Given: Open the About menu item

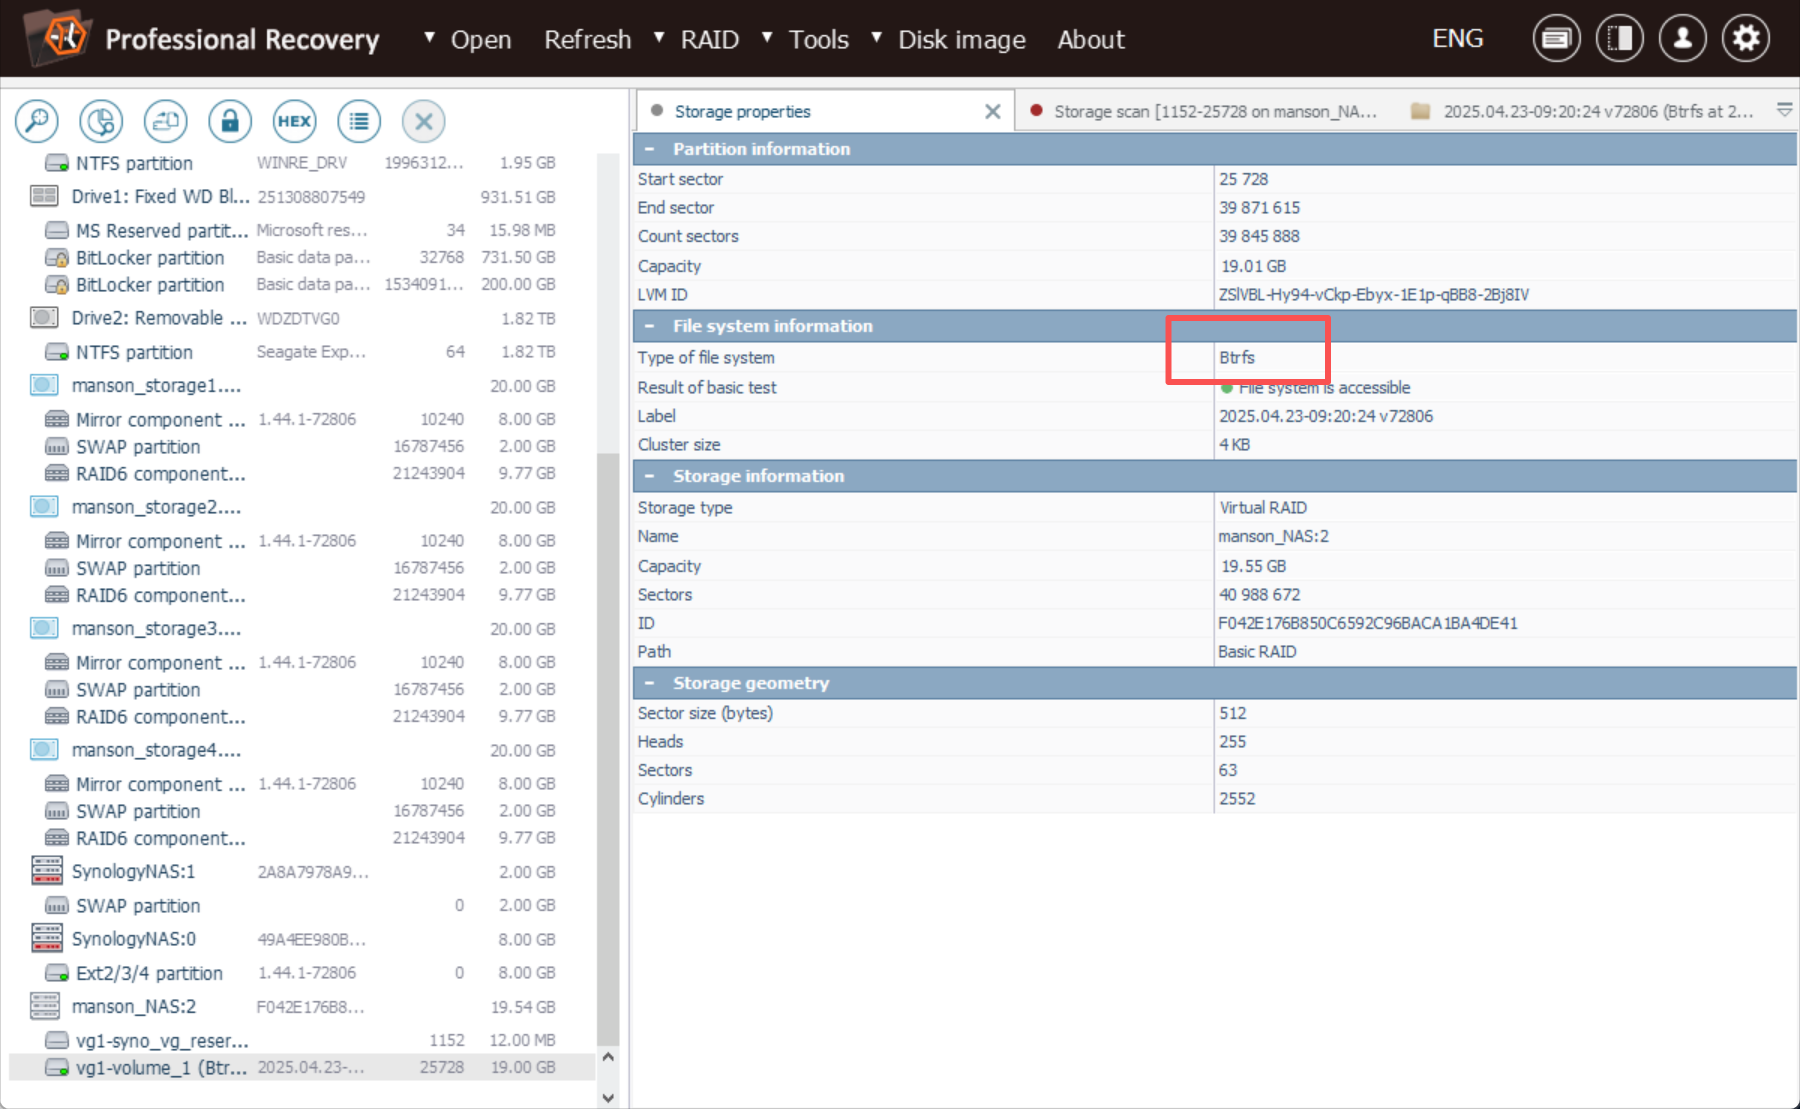Looking at the screenshot, I should [1091, 39].
